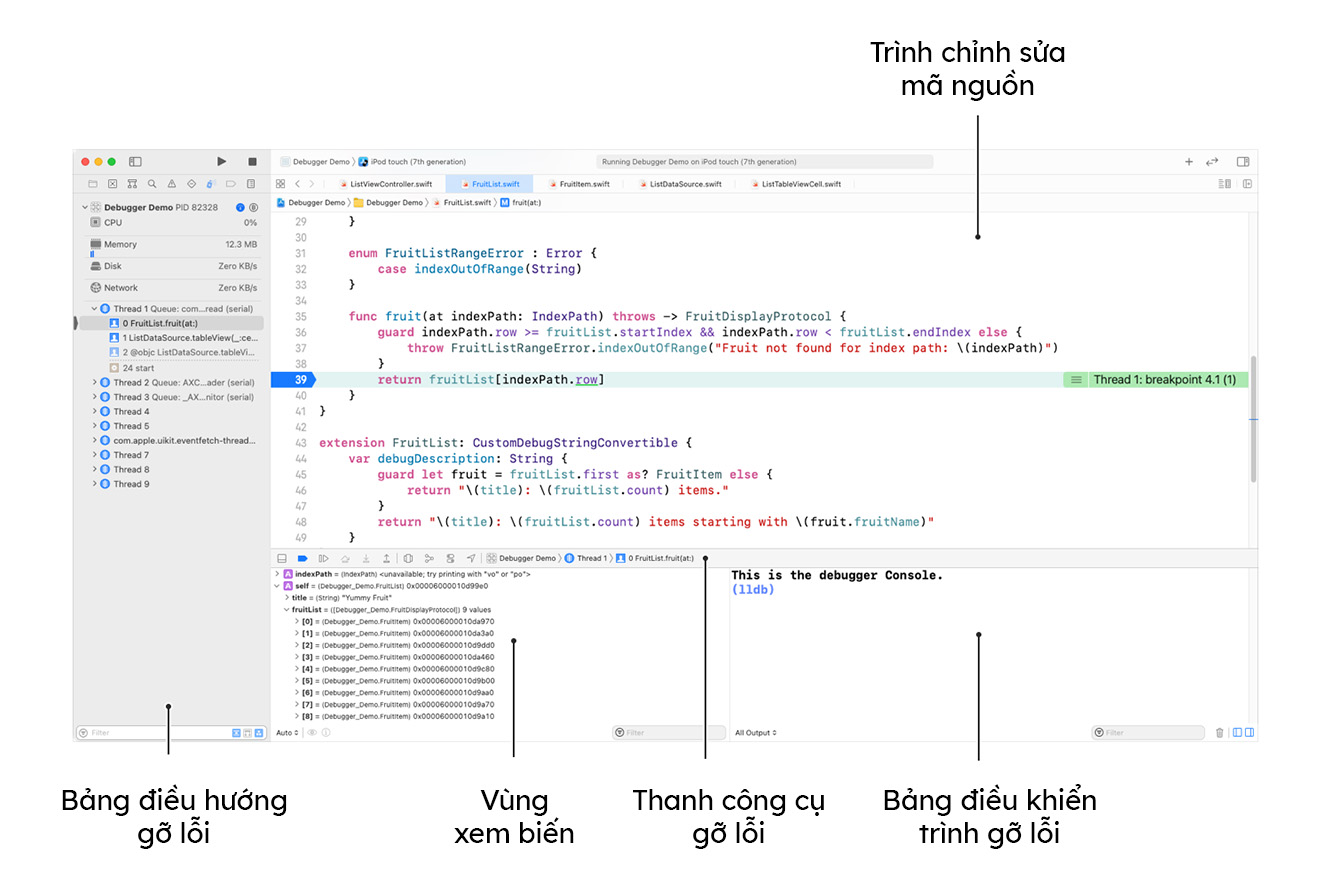Adjust editor options icon

1225,184
